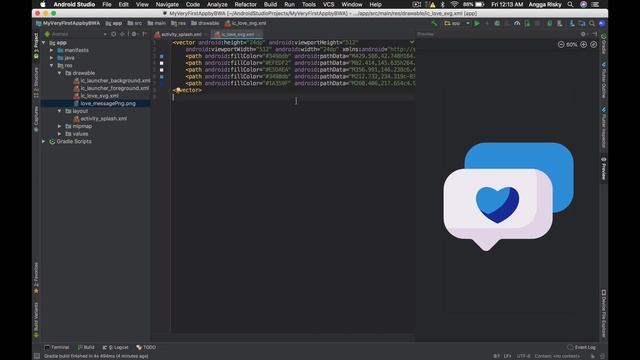Image resolution: width=640 pixels, height=360 pixels.
Task: Toggle the Build Variants side tab
Action: 36,320
